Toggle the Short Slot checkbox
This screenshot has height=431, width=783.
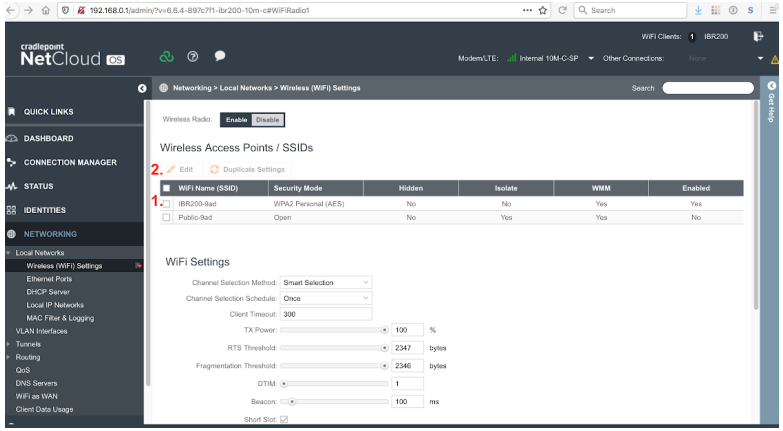(x=283, y=419)
